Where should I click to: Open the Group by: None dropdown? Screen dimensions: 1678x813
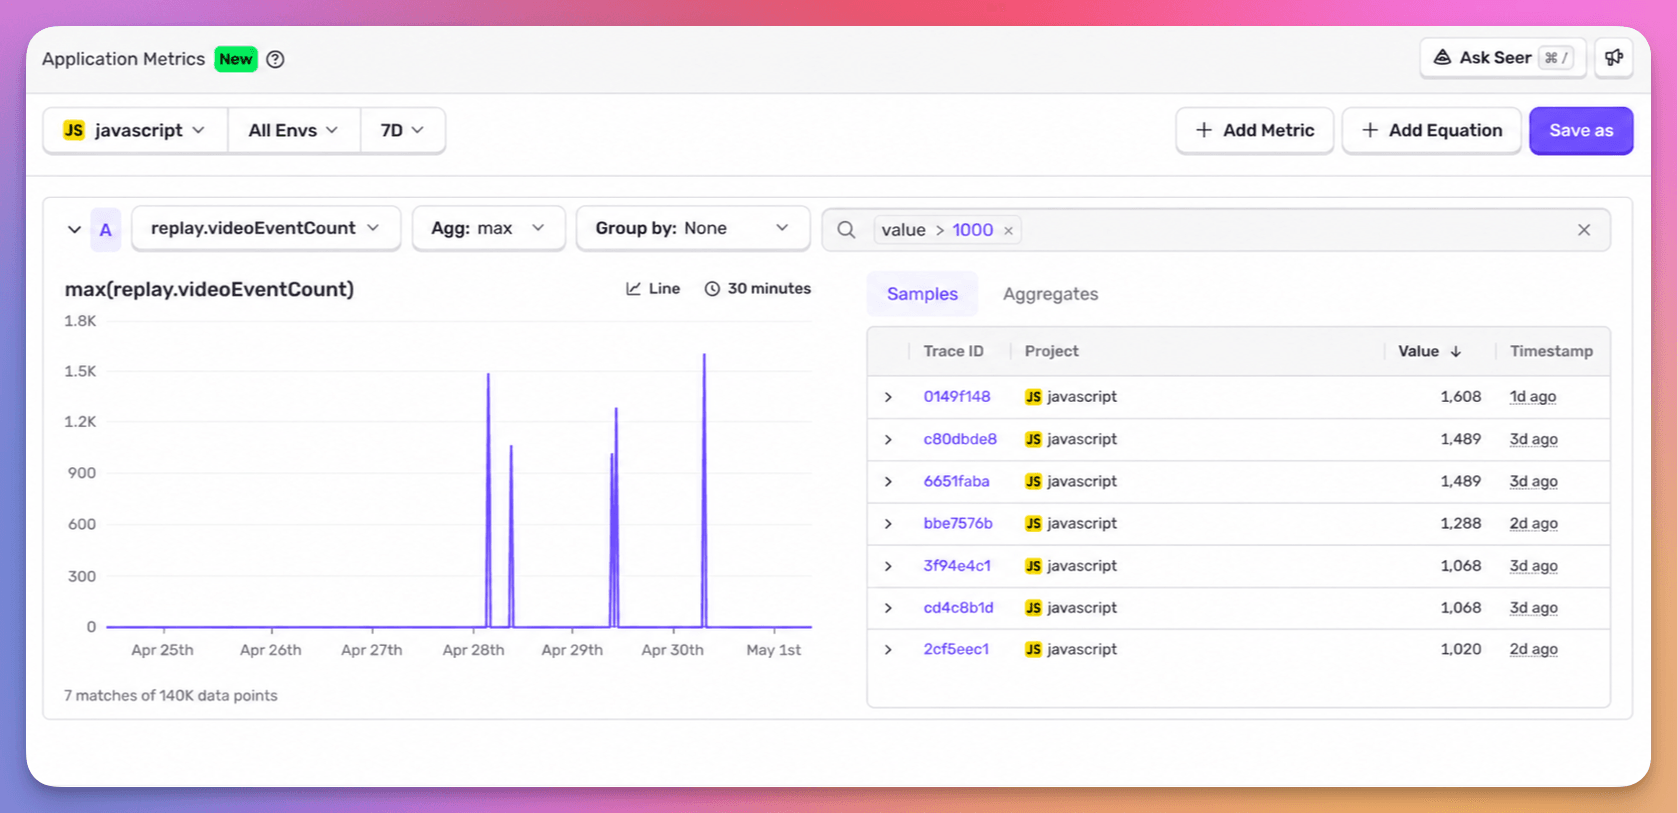[x=692, y=228]
